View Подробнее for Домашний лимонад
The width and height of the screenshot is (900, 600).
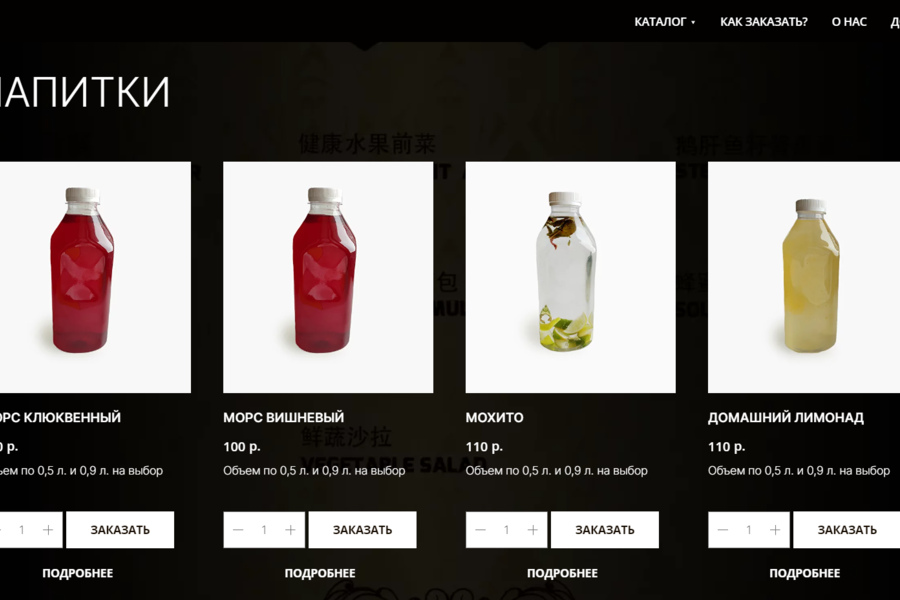tap(805, 573)
